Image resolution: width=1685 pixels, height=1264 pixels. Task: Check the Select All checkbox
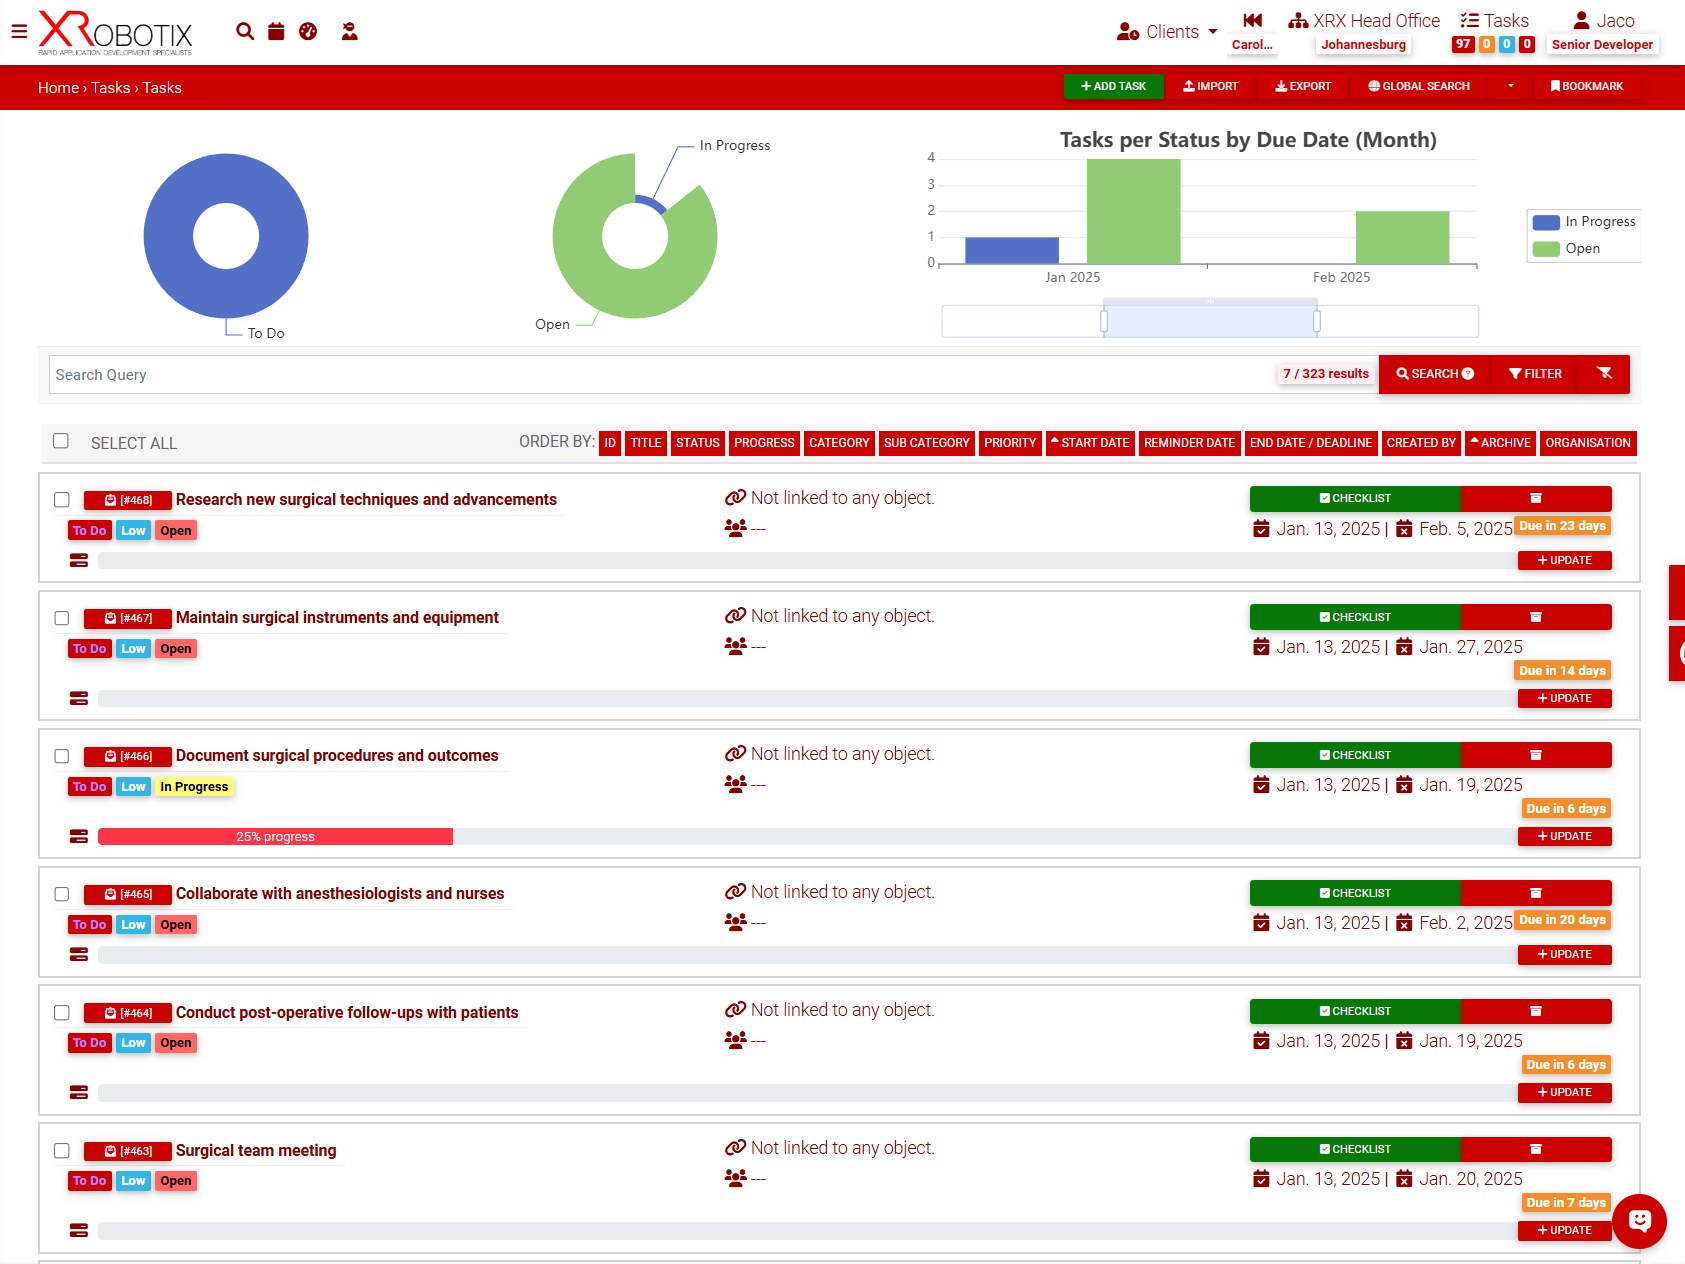coord(61,441)
